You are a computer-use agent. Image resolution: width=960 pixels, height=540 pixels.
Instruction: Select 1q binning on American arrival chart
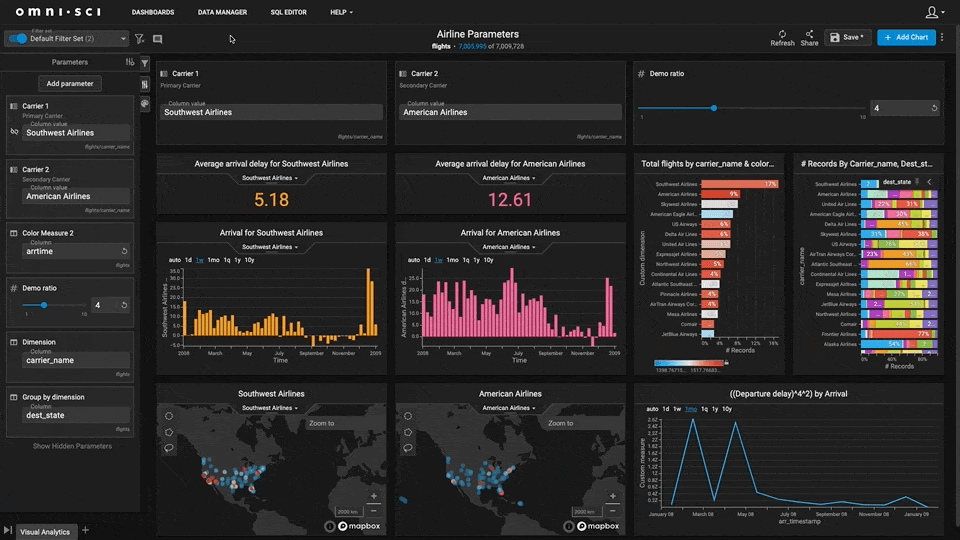point(466,260)
